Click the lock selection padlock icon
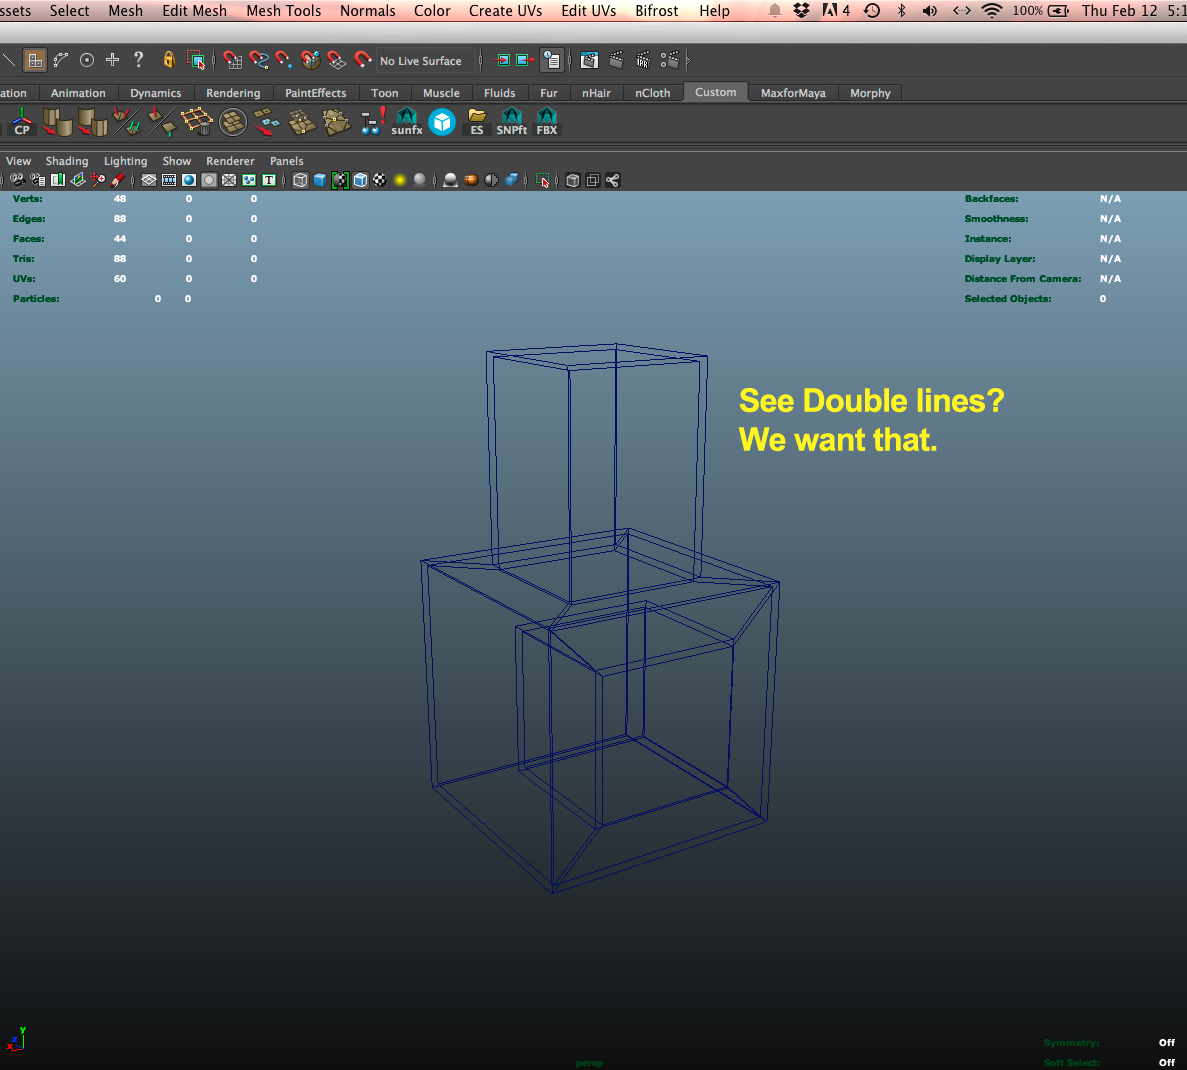This screenshot has width=1187, height=1070. coord(169,60)
